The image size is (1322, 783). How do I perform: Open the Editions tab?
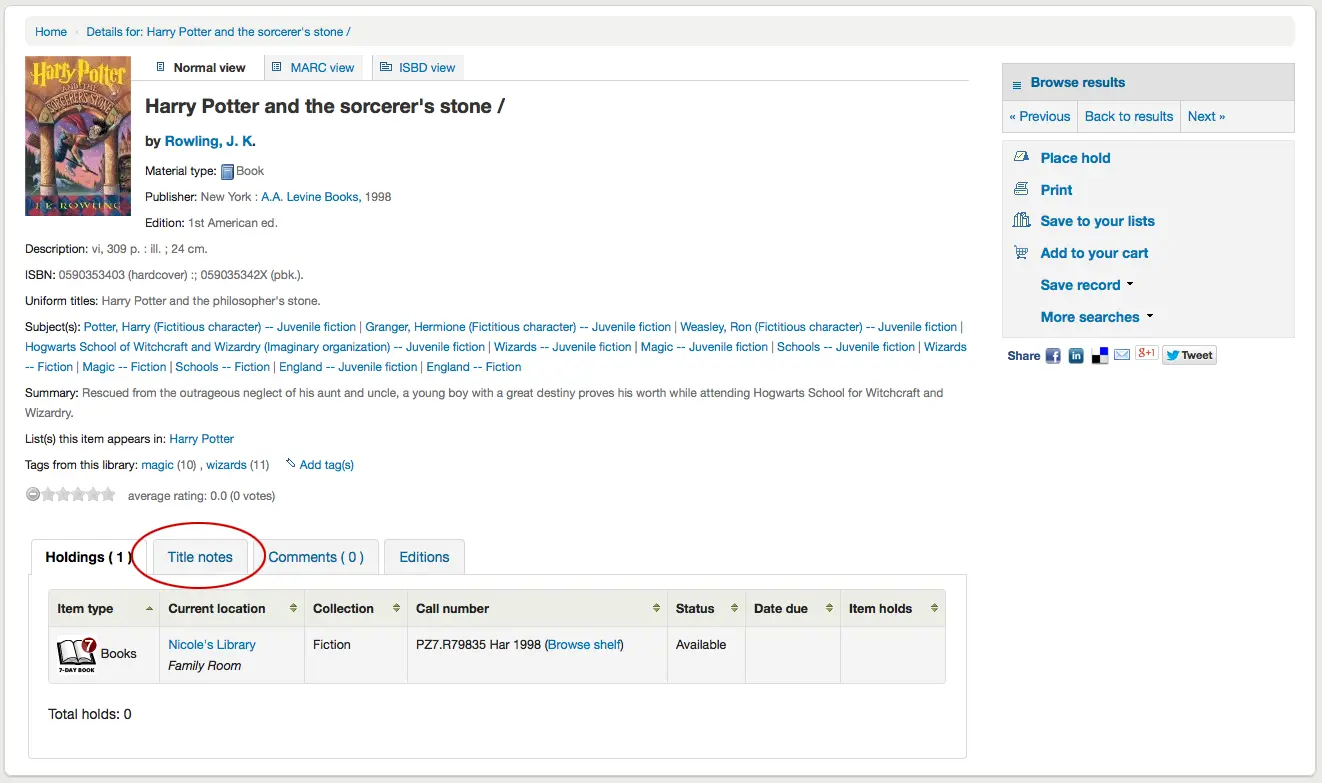pos(424,557)
